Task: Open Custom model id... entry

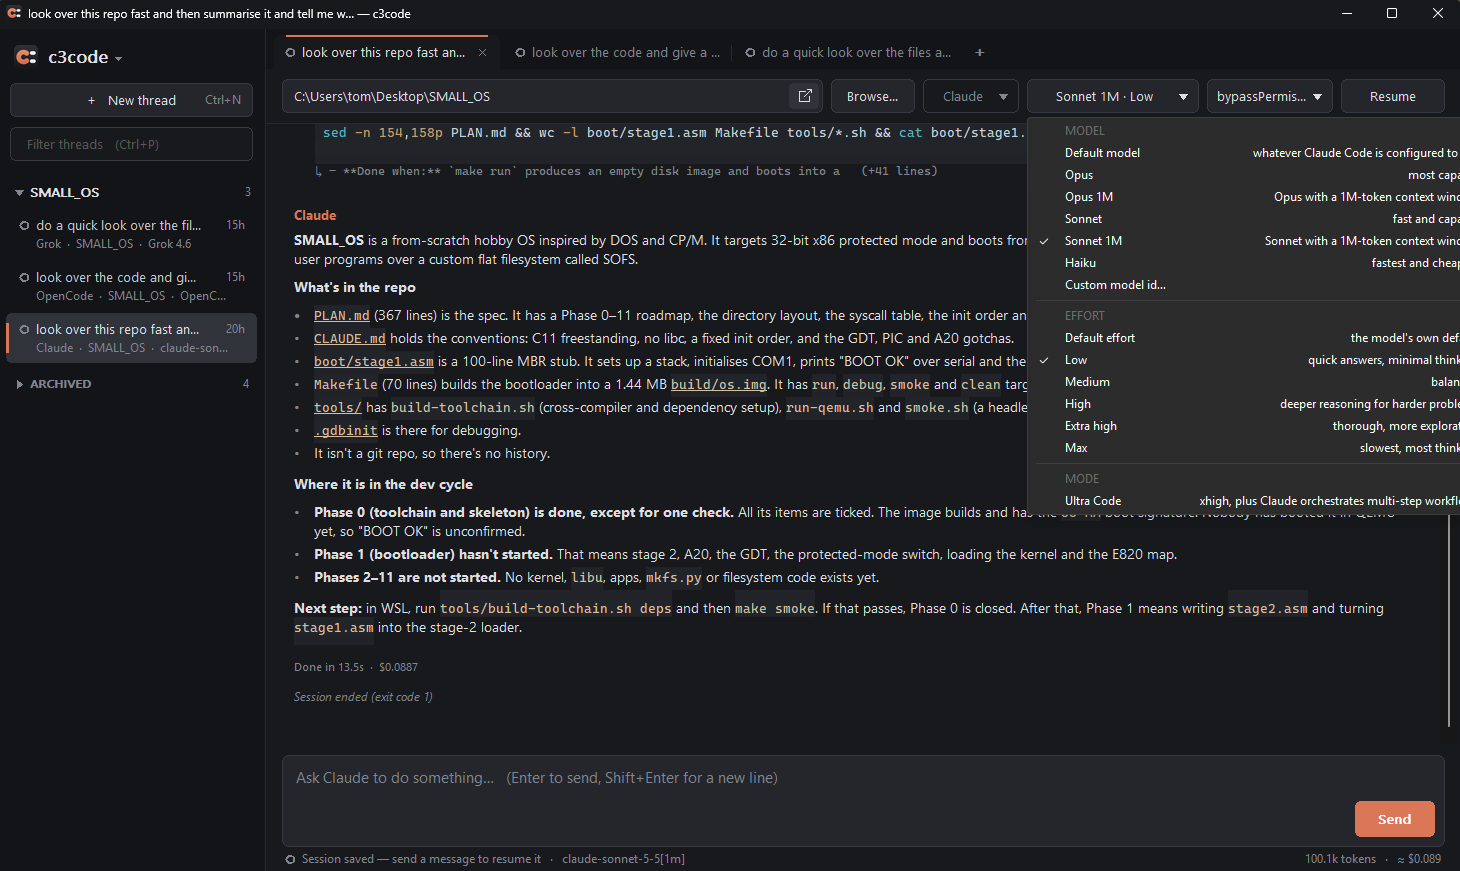Action: click(x=1244, y=285)
